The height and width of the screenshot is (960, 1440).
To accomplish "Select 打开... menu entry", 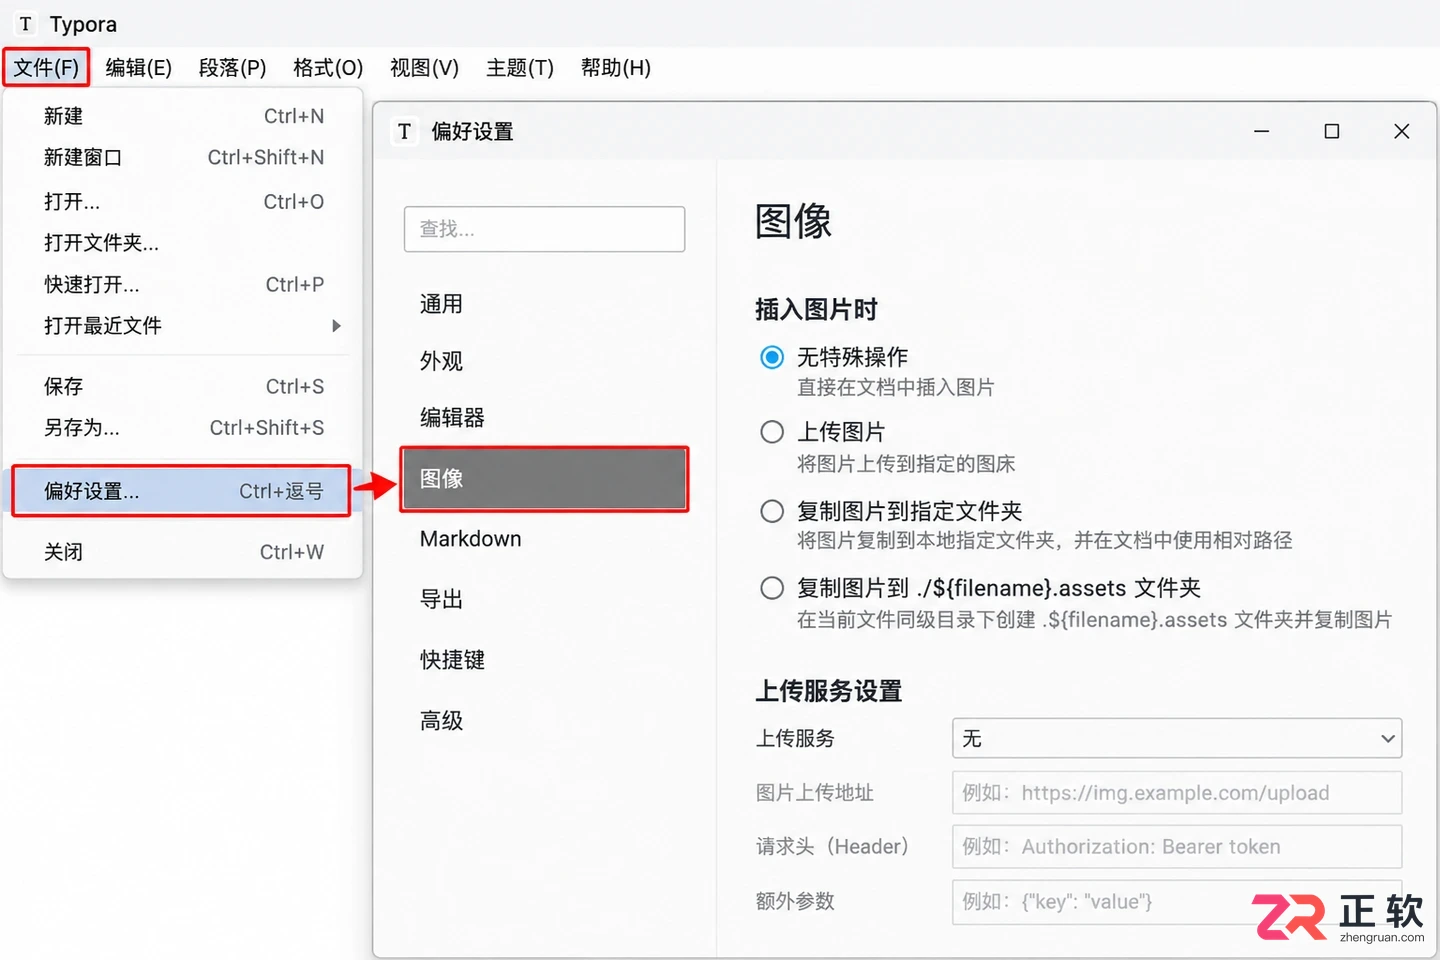I will [183, 201].
